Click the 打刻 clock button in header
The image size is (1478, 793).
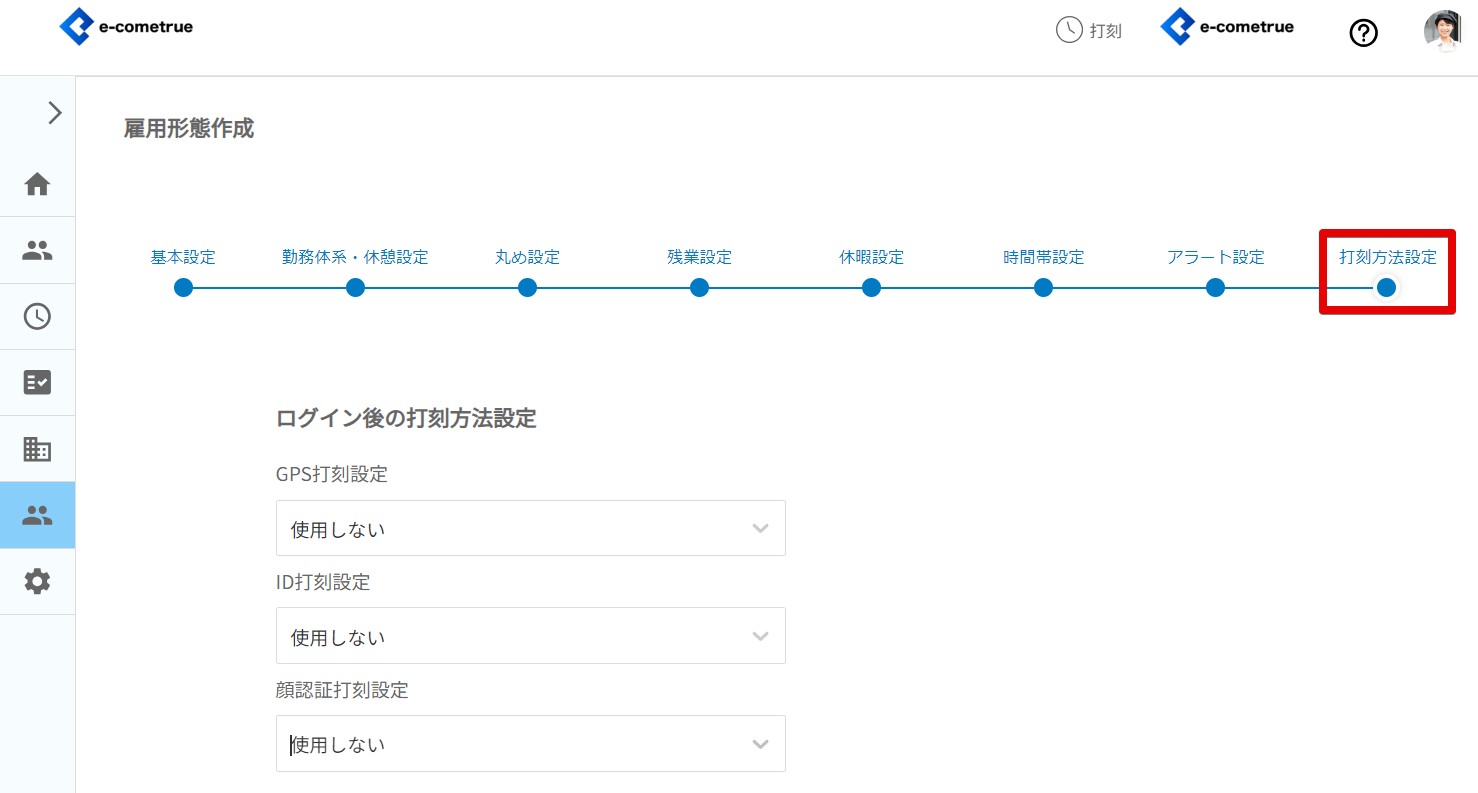pyautogui.click(x=1089, y=30)
